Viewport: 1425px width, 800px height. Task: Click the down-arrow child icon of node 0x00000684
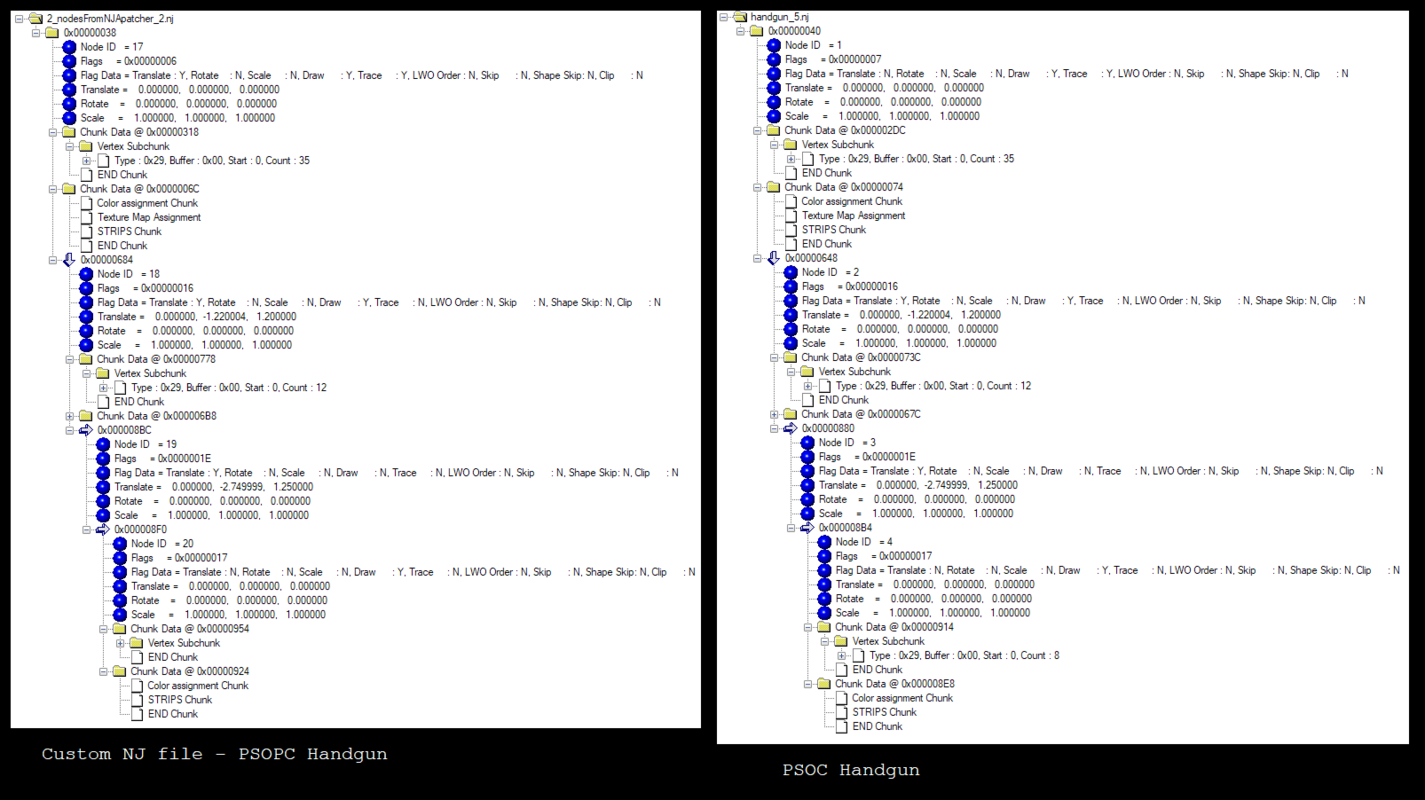click(x=69, y=260)
